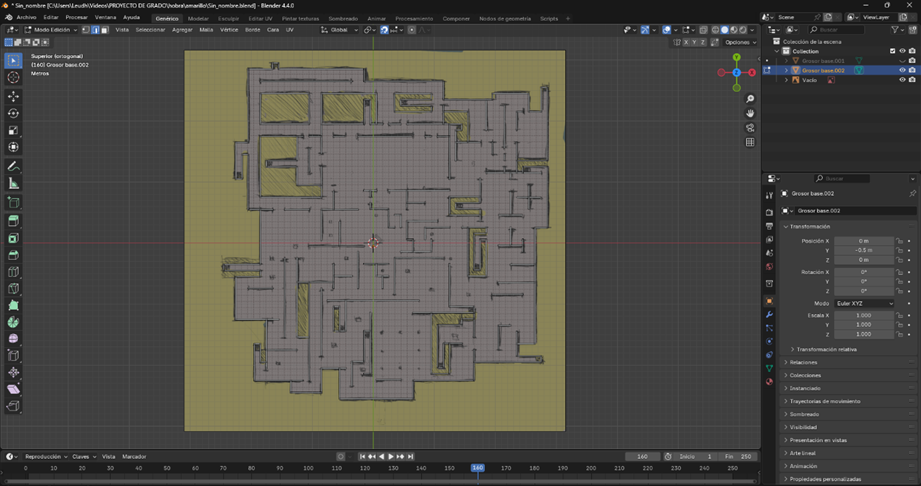This screenshot has height=486, width=921.
Task: Open the Malla menu
Action: click(x=206, y=30)
